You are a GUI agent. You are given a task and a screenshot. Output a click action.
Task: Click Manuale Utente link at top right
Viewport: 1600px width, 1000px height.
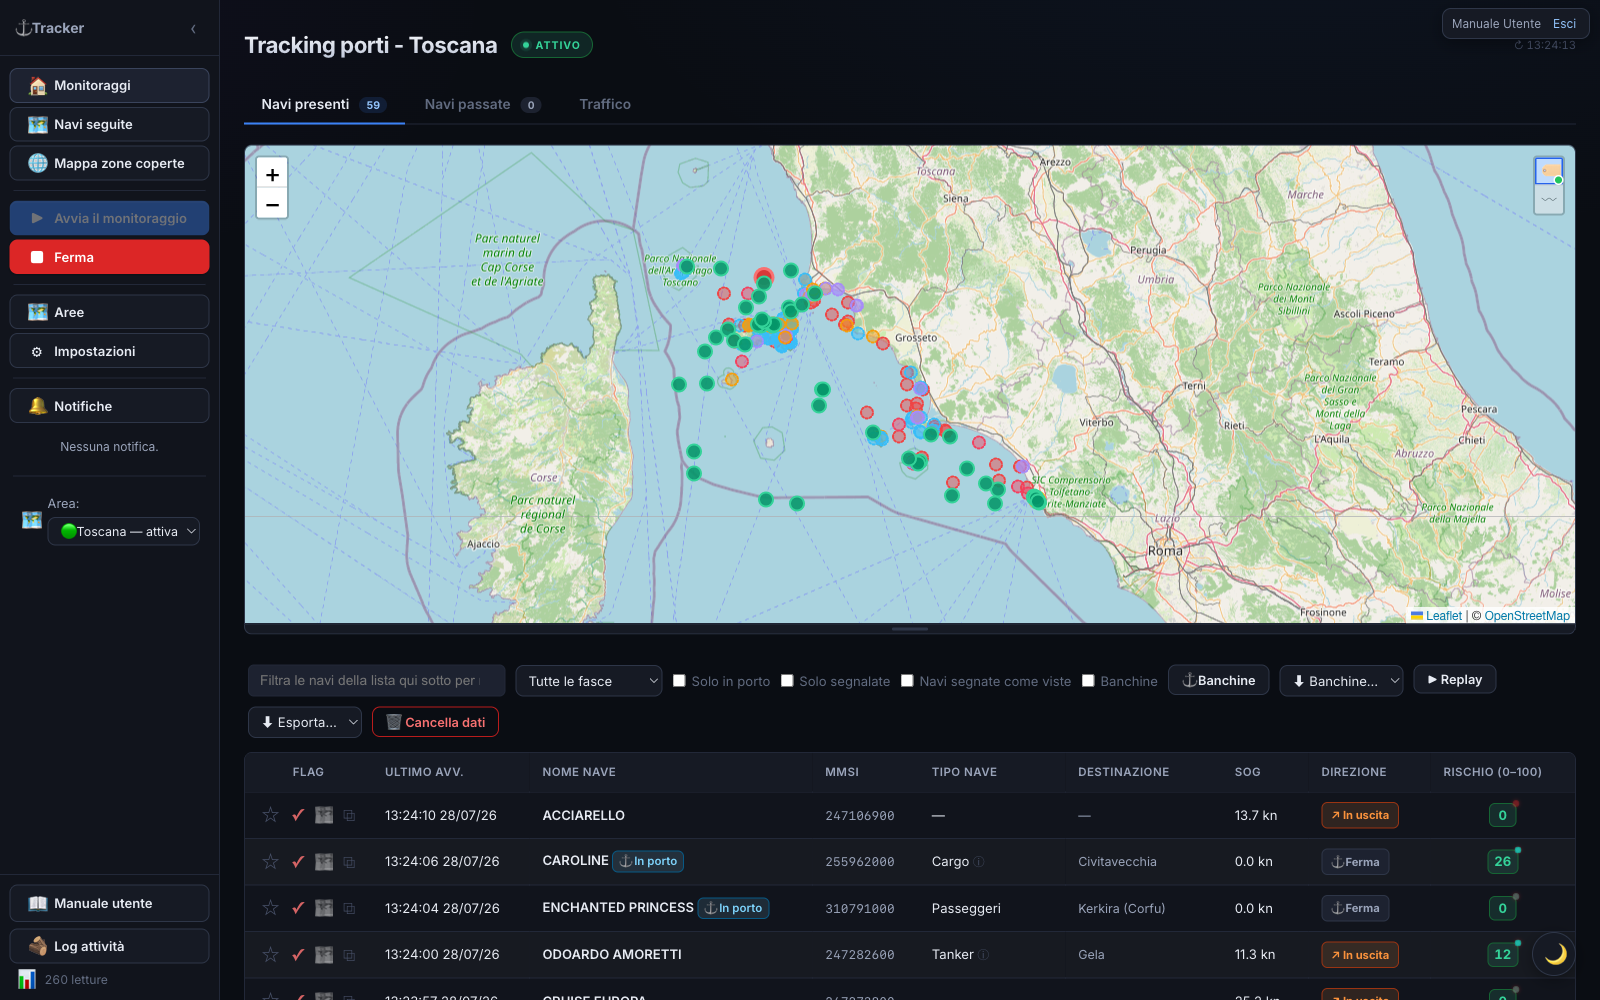(1496, 24)
